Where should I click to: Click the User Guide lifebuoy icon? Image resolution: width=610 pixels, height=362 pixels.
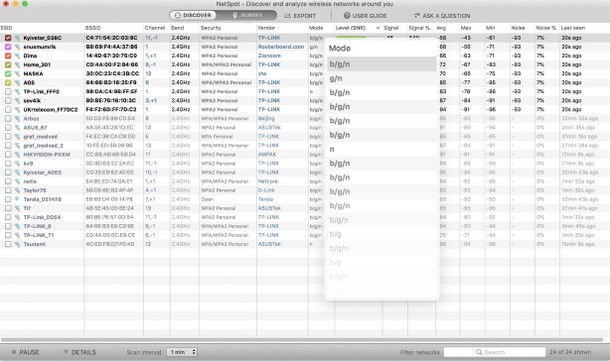click(x=347, y=16)
